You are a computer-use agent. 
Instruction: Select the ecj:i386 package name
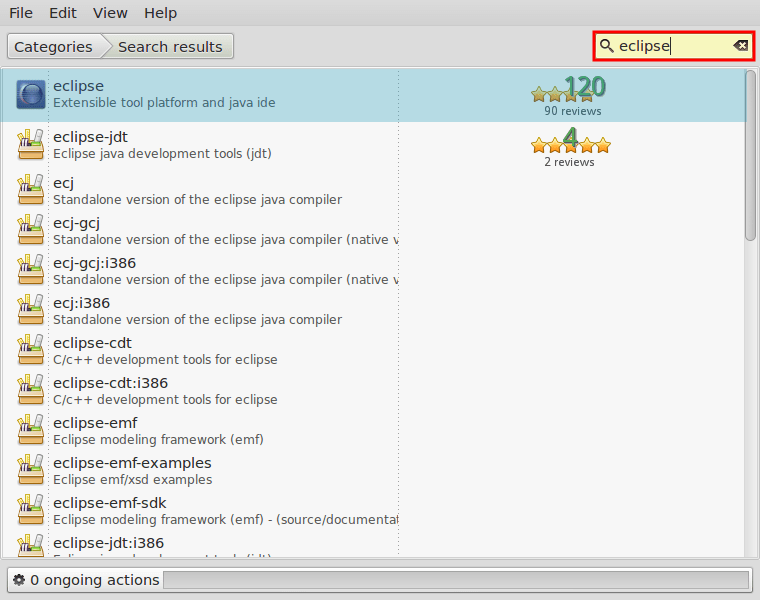81,303
